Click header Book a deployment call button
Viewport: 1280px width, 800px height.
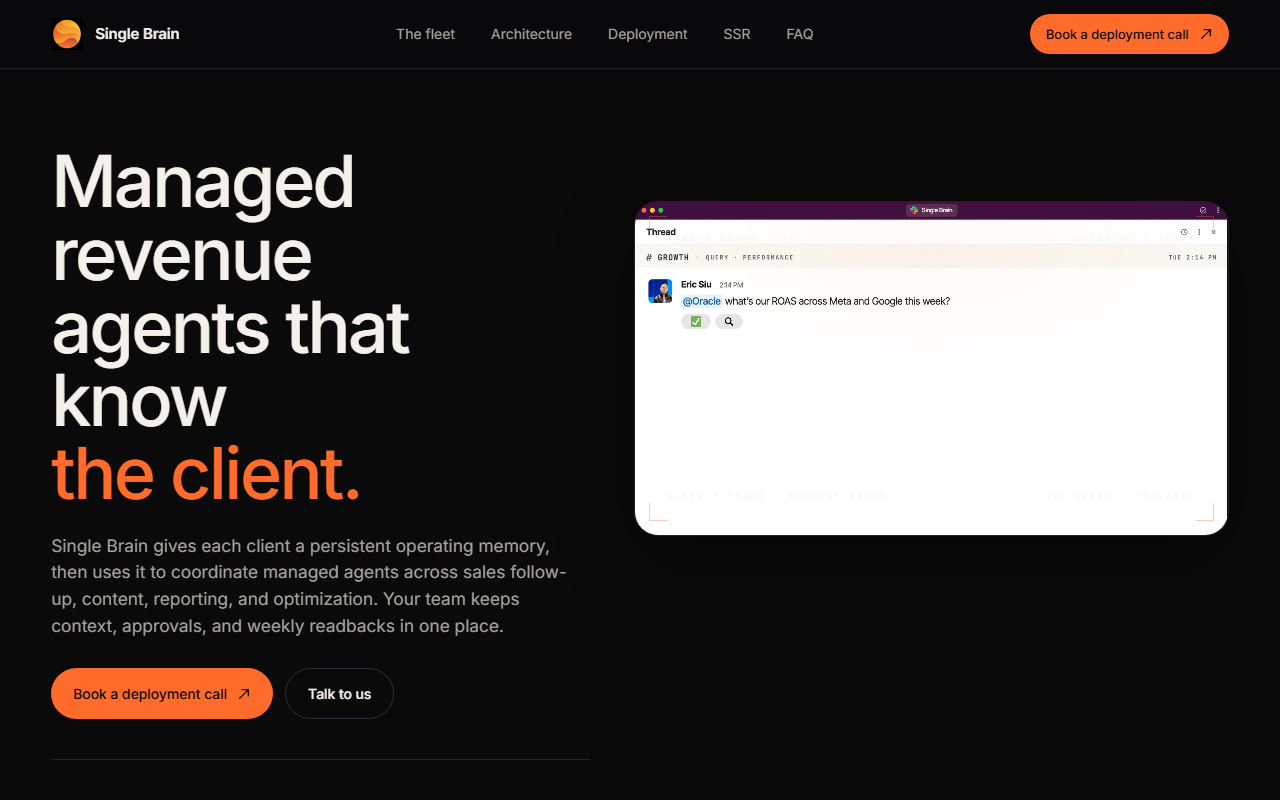[x=1129, y=34]
